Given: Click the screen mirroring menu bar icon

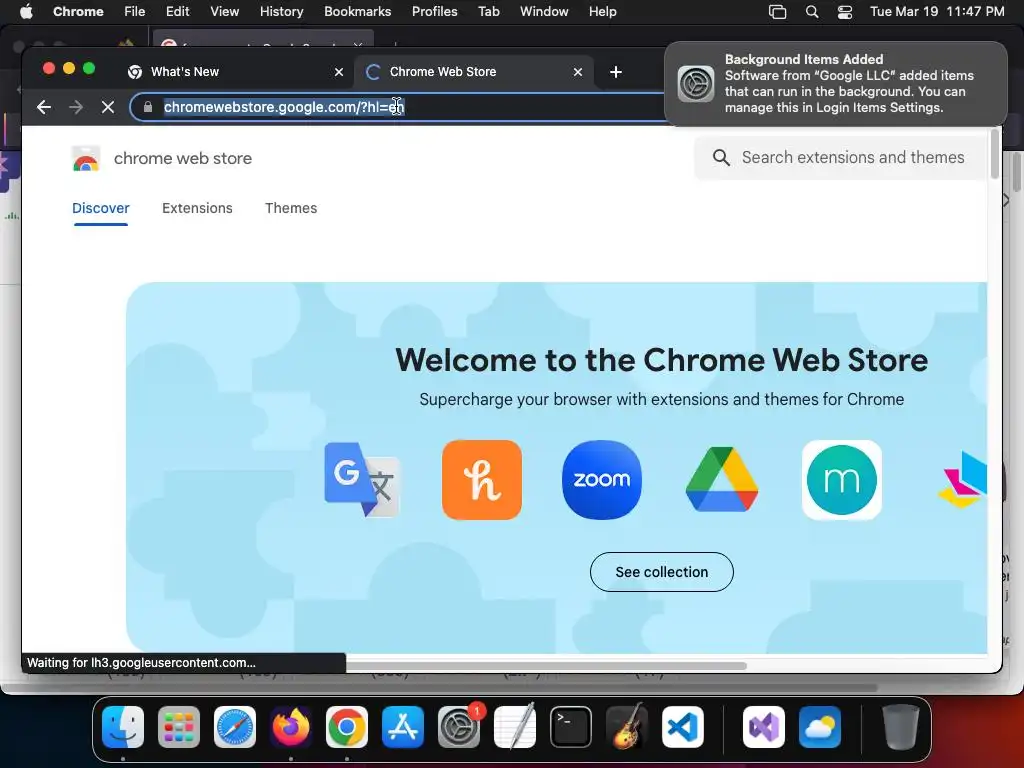Looking at the screenshot, I should tap(777, 12).
